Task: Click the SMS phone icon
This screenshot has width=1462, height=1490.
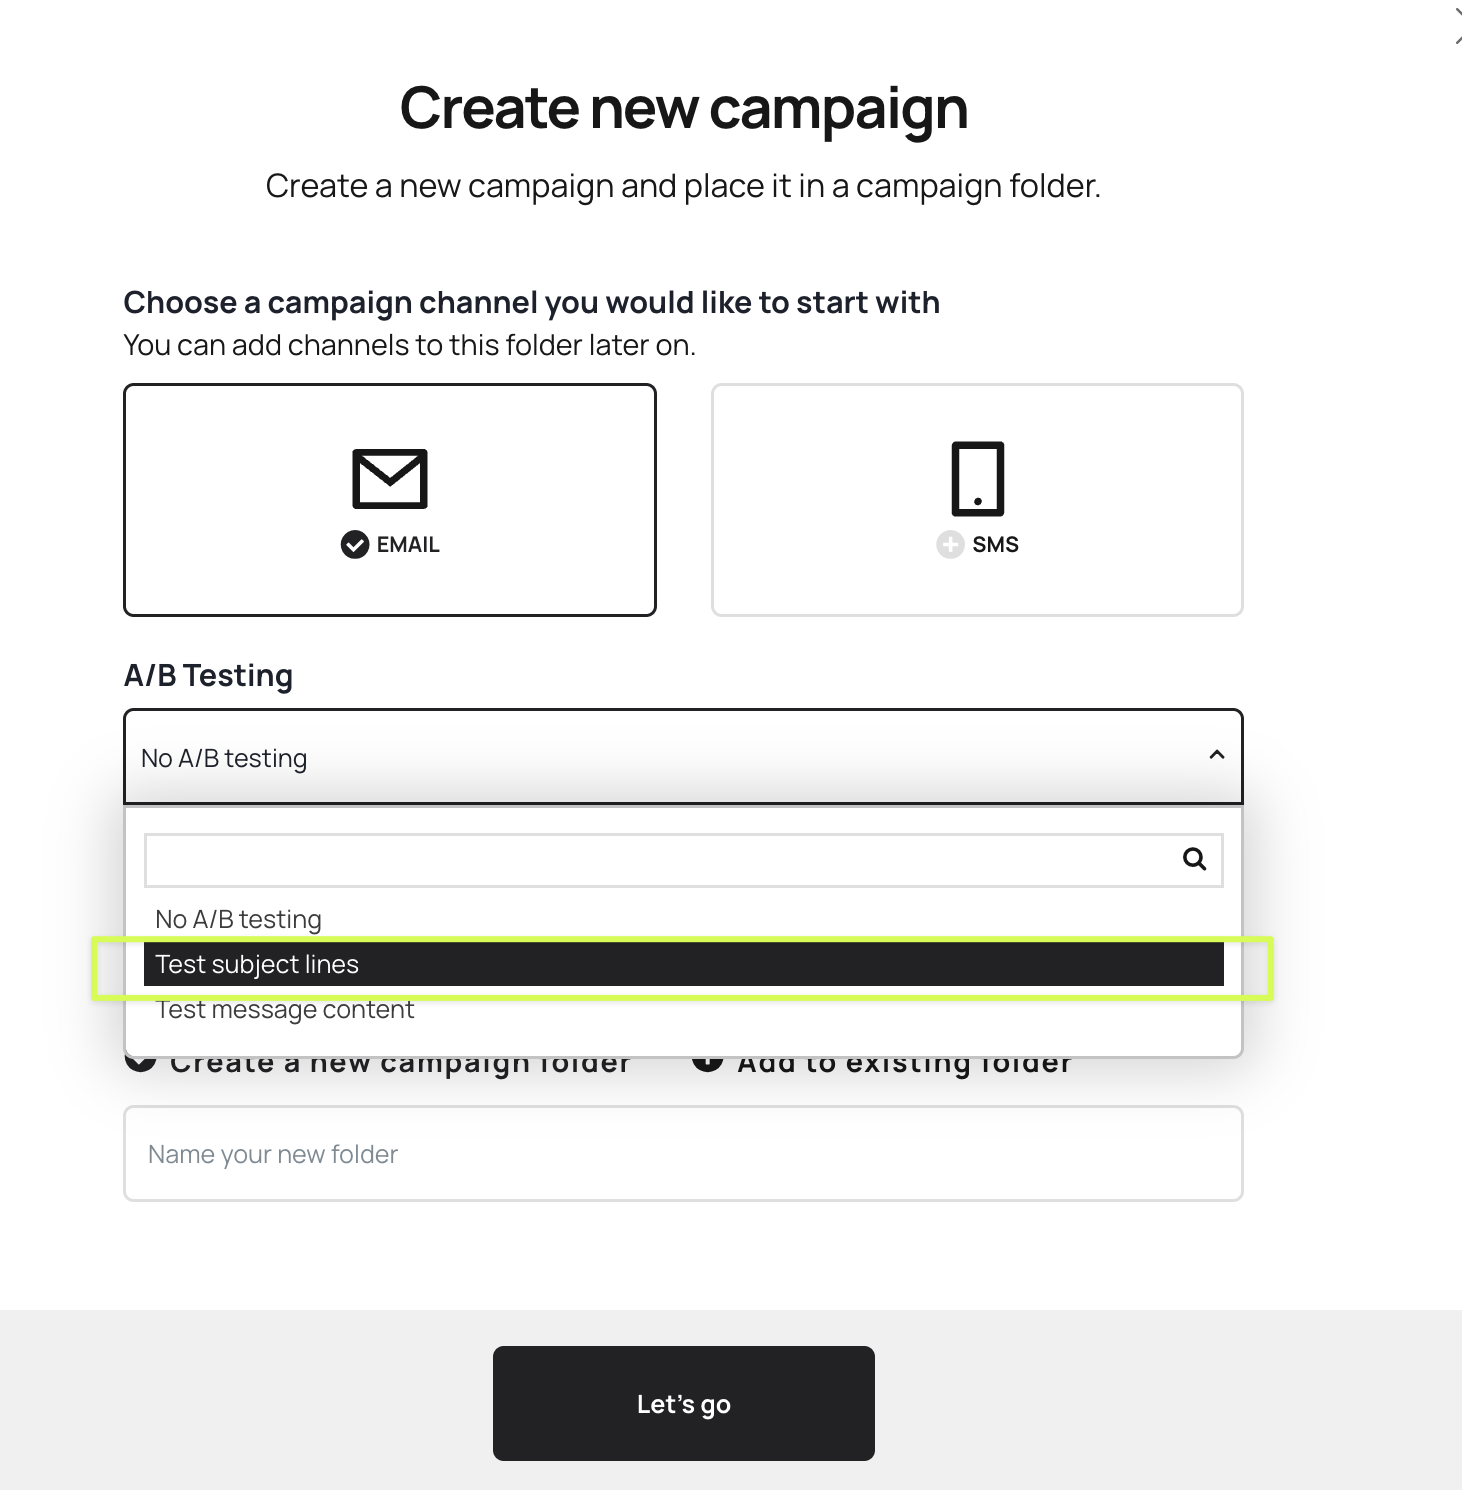Action: tap(977, 478)
